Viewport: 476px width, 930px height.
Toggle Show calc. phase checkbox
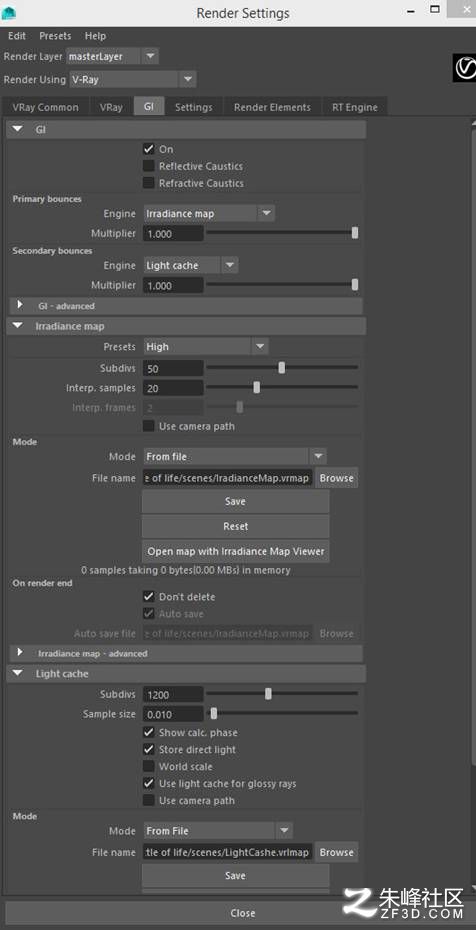tap(149, 732)
